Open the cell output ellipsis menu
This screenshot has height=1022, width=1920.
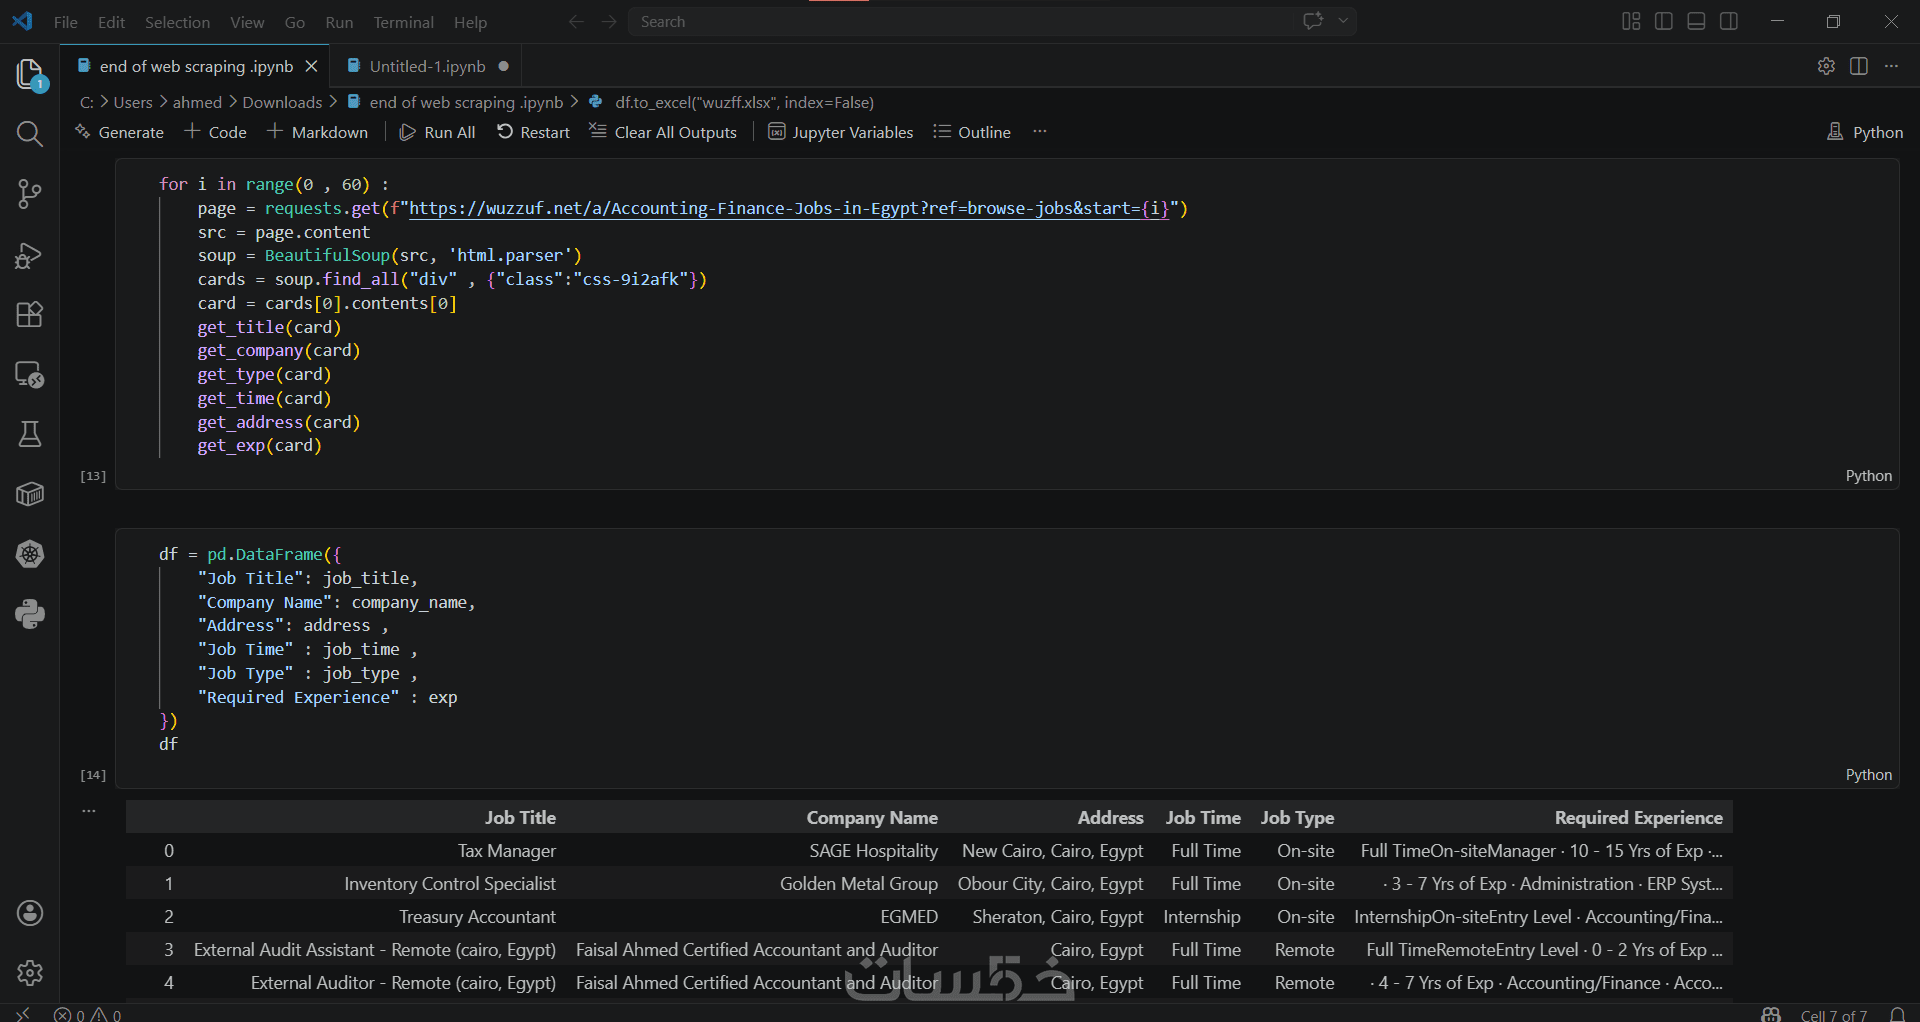pos(89,811)
